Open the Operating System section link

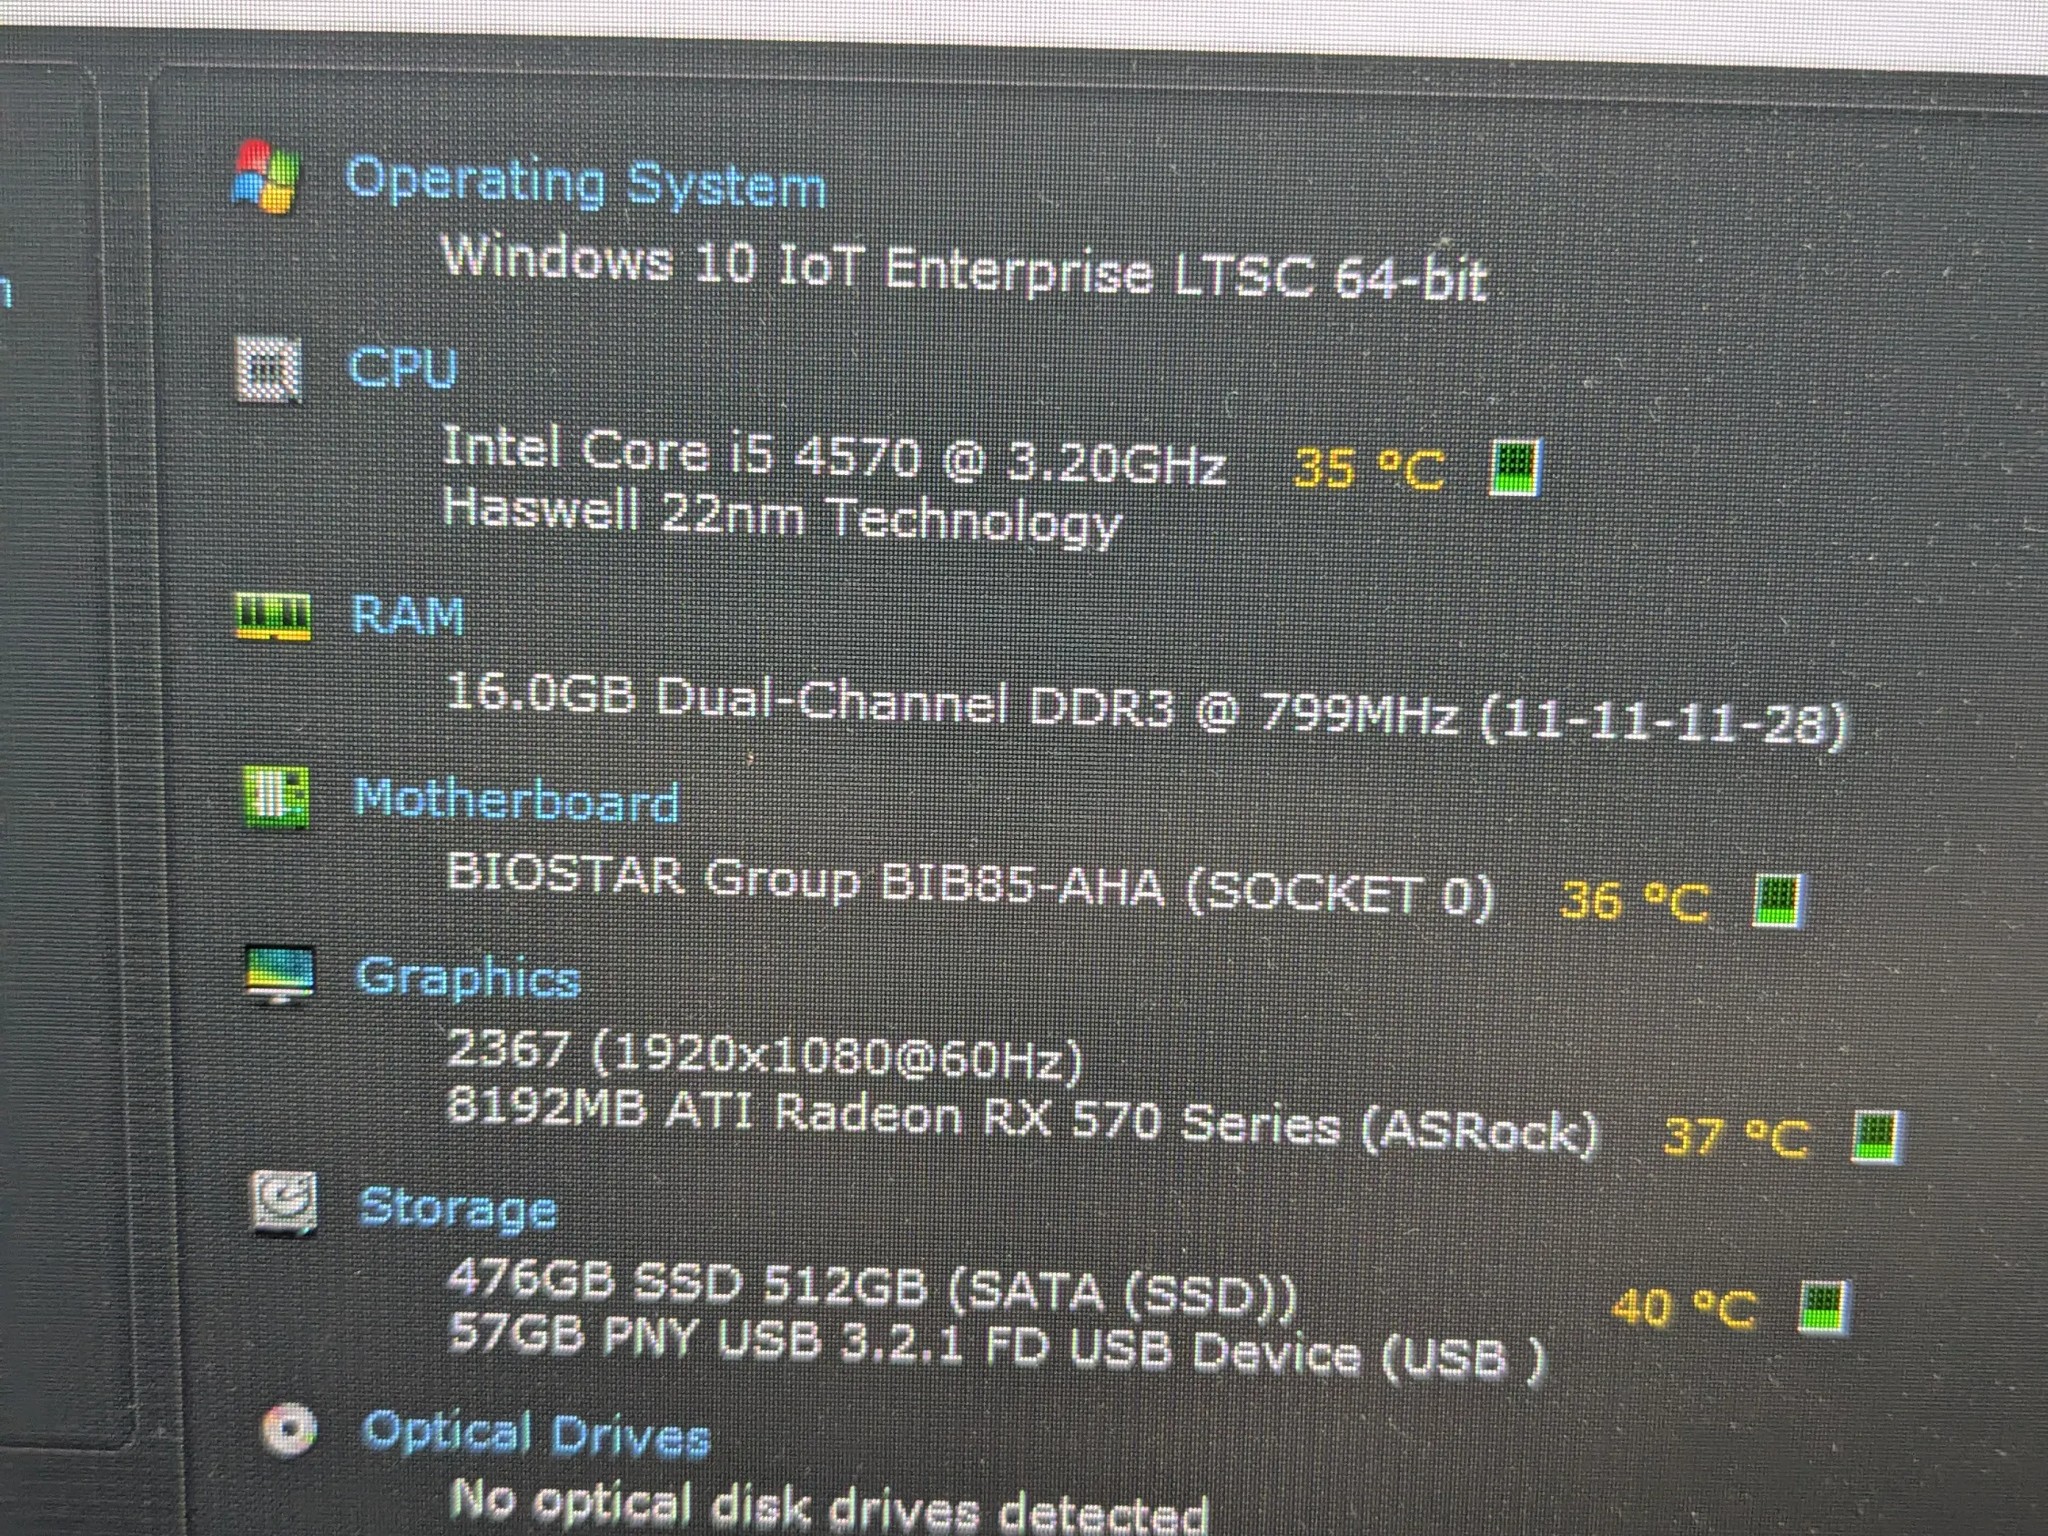point(585,183)
